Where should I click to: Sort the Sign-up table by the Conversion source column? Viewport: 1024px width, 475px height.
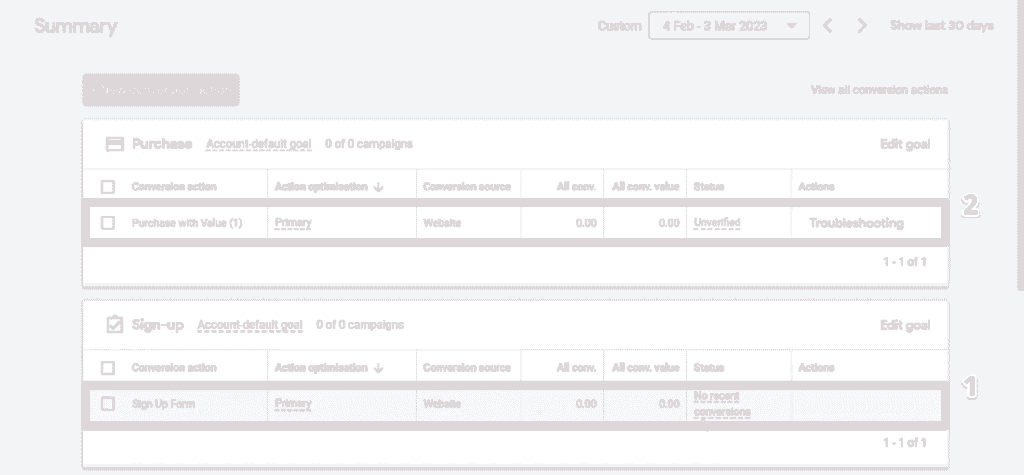coord(466,368)
